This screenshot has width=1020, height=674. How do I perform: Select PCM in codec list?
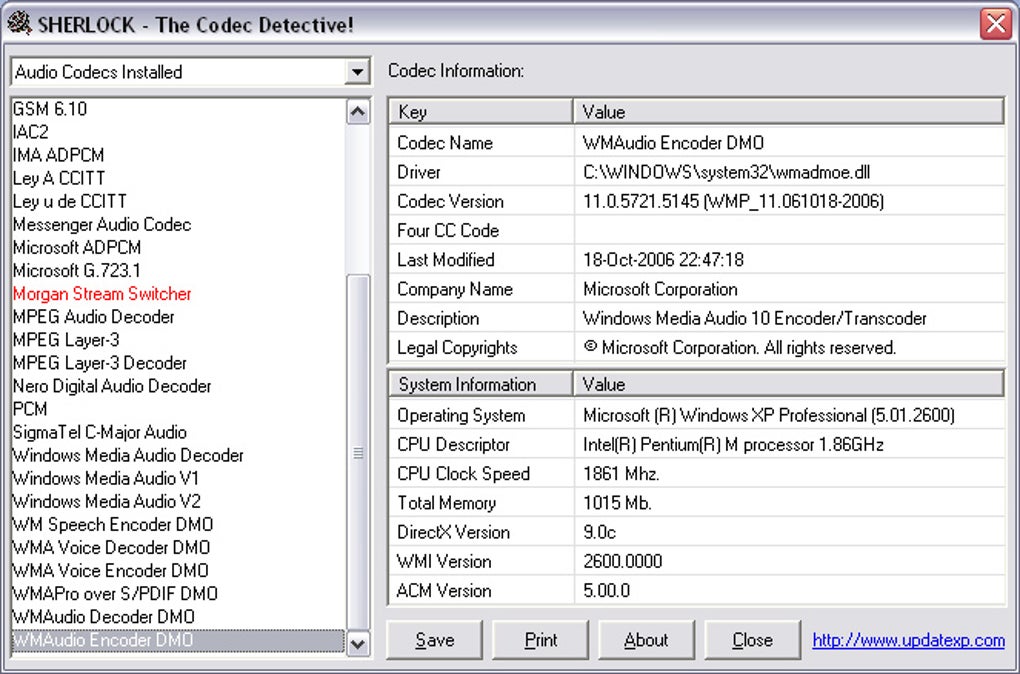30,409
